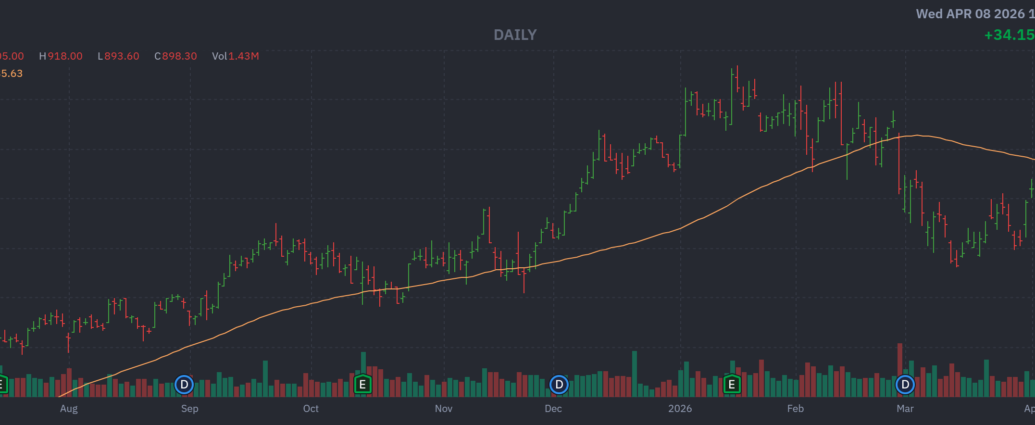The image size is (1035, 425).
Task: Click the earnings E marker at far left edge
Action: (3, 384)
